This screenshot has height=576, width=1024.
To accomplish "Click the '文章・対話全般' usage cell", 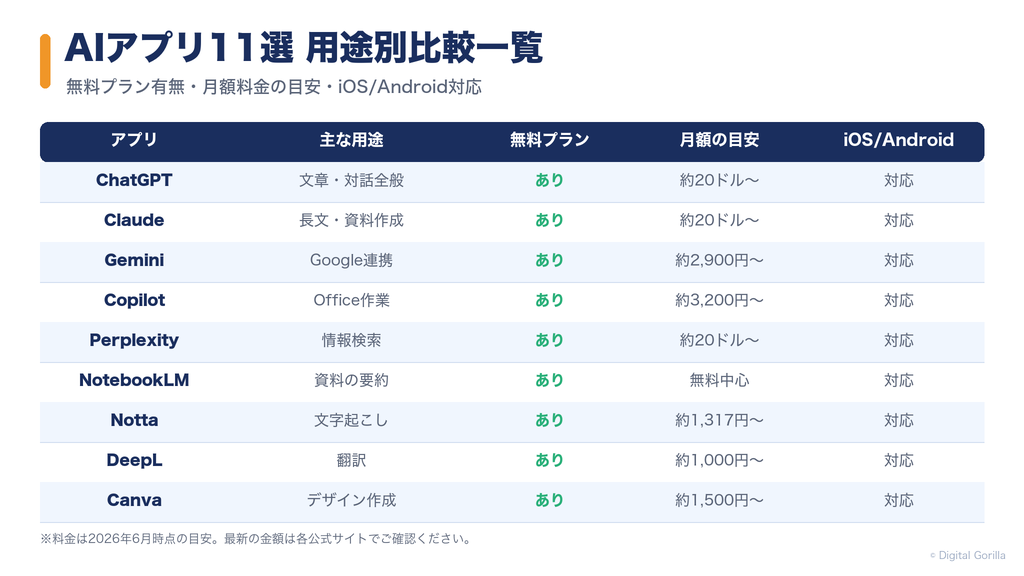I will point(351,180).
